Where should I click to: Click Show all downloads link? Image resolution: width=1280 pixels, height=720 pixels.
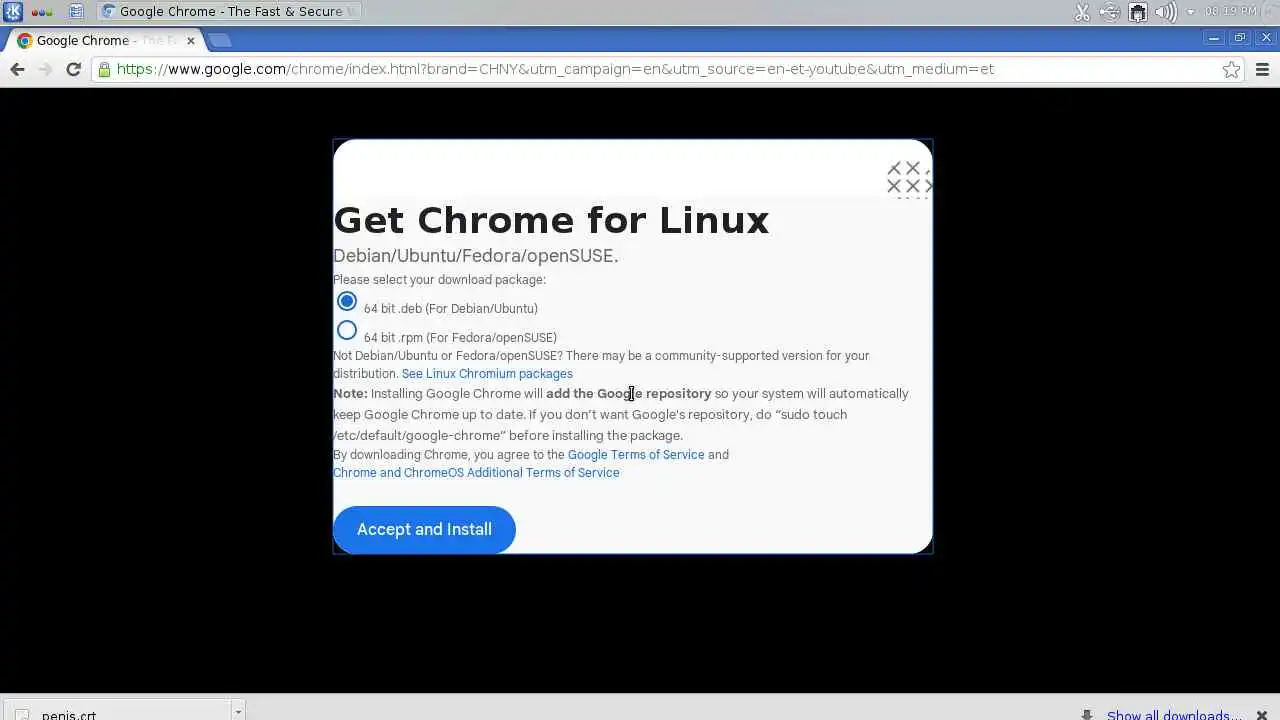1174,714
